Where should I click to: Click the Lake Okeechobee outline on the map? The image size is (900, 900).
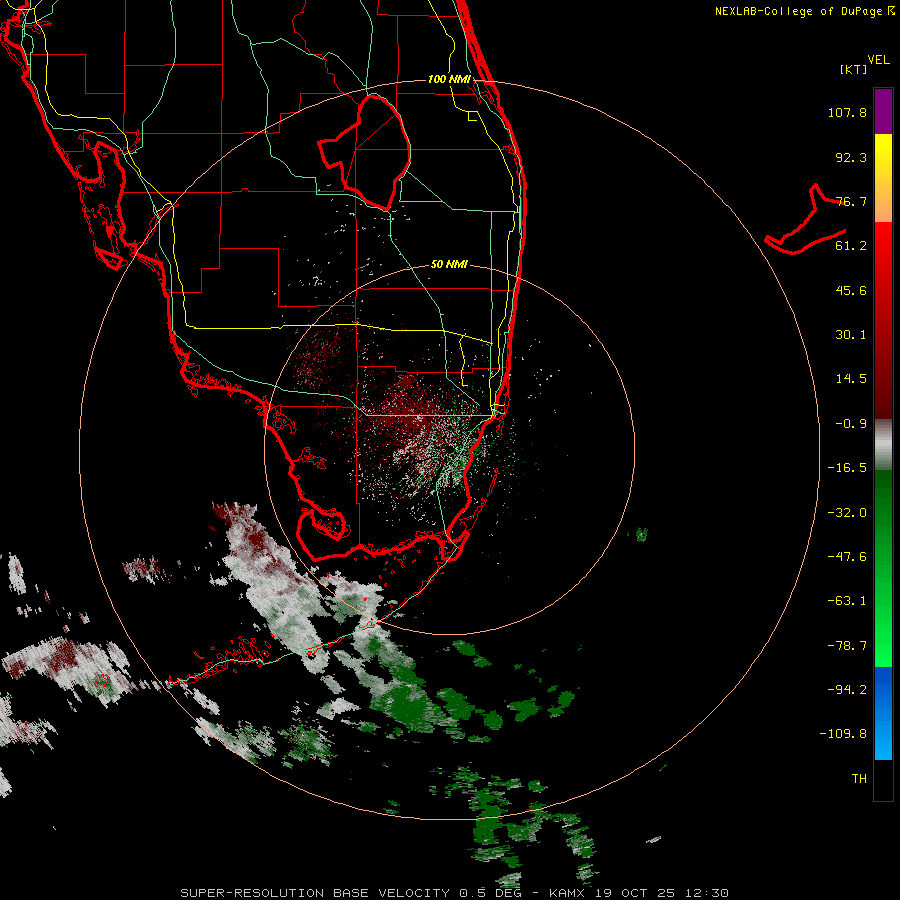pos(365,152)
